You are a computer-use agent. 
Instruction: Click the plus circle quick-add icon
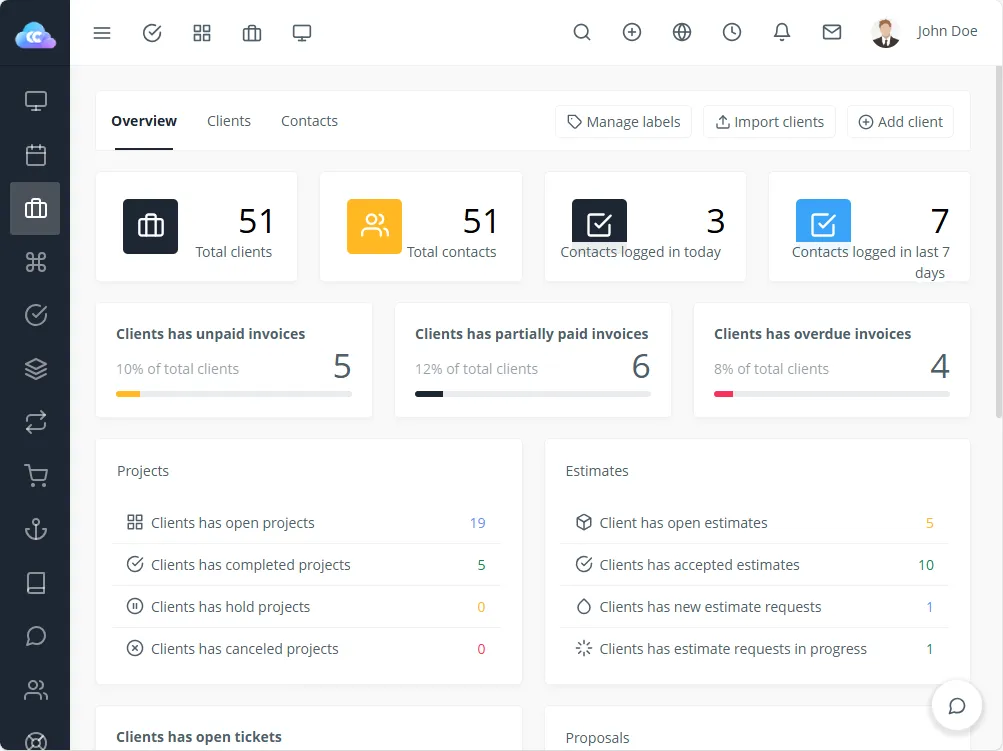pyautogui.click(x=632, y=33)
